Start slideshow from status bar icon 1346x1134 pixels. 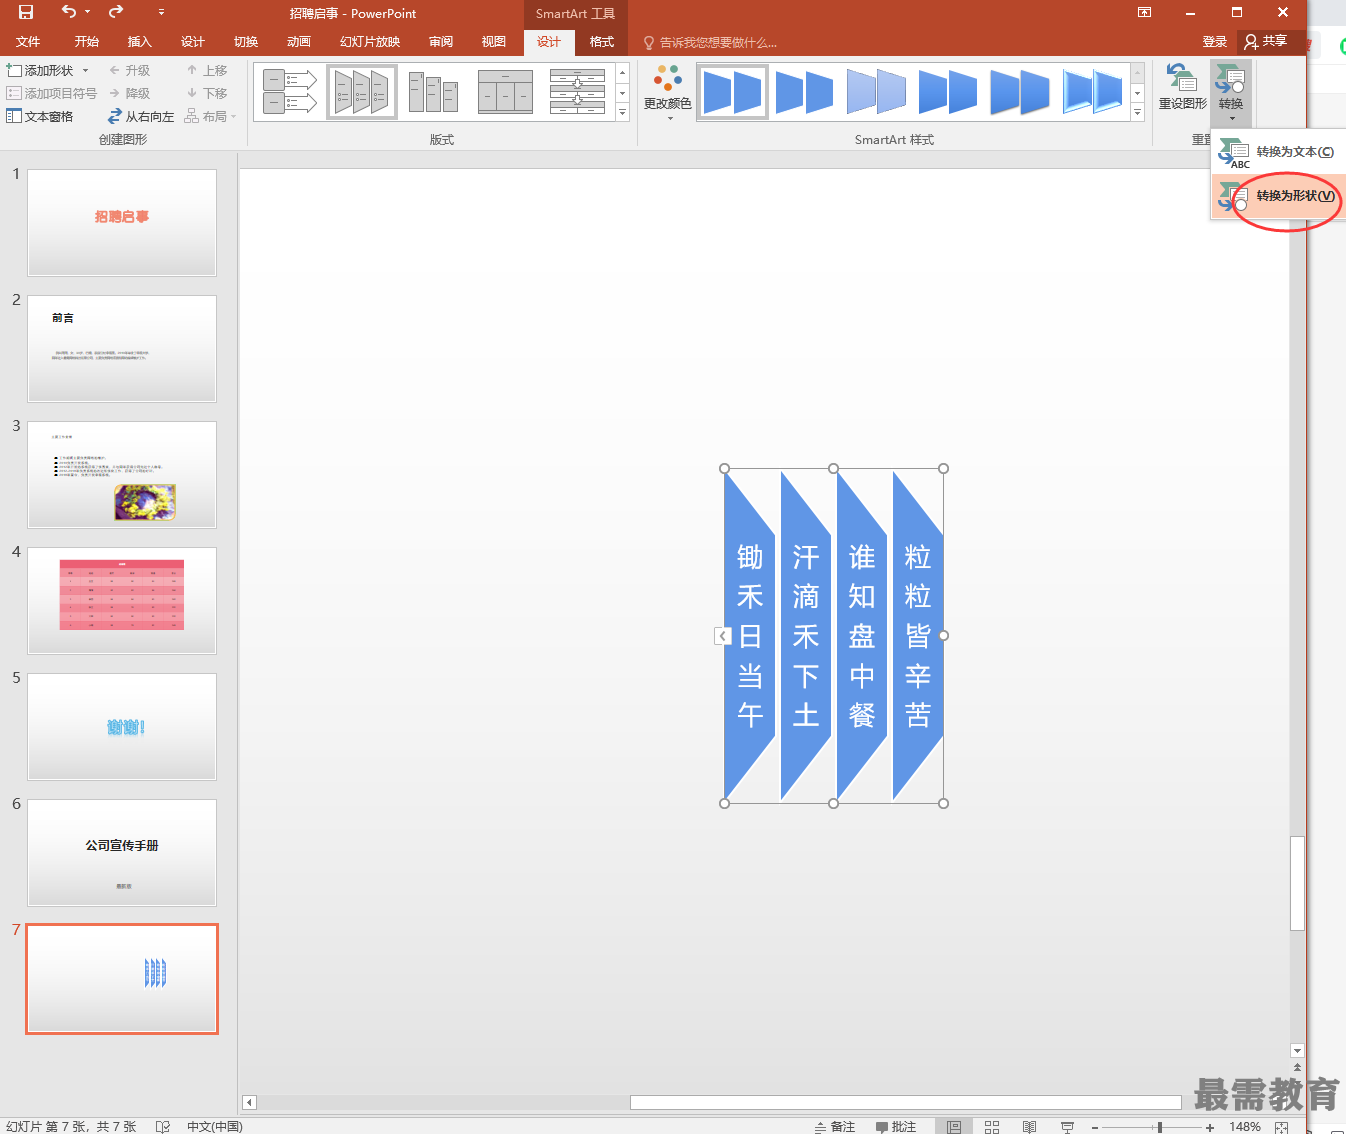[x=1067, y=1126]
